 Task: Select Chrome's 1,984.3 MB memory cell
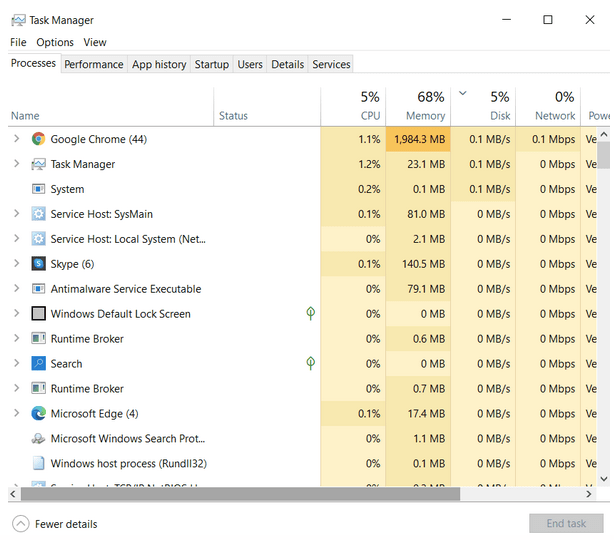418,139
